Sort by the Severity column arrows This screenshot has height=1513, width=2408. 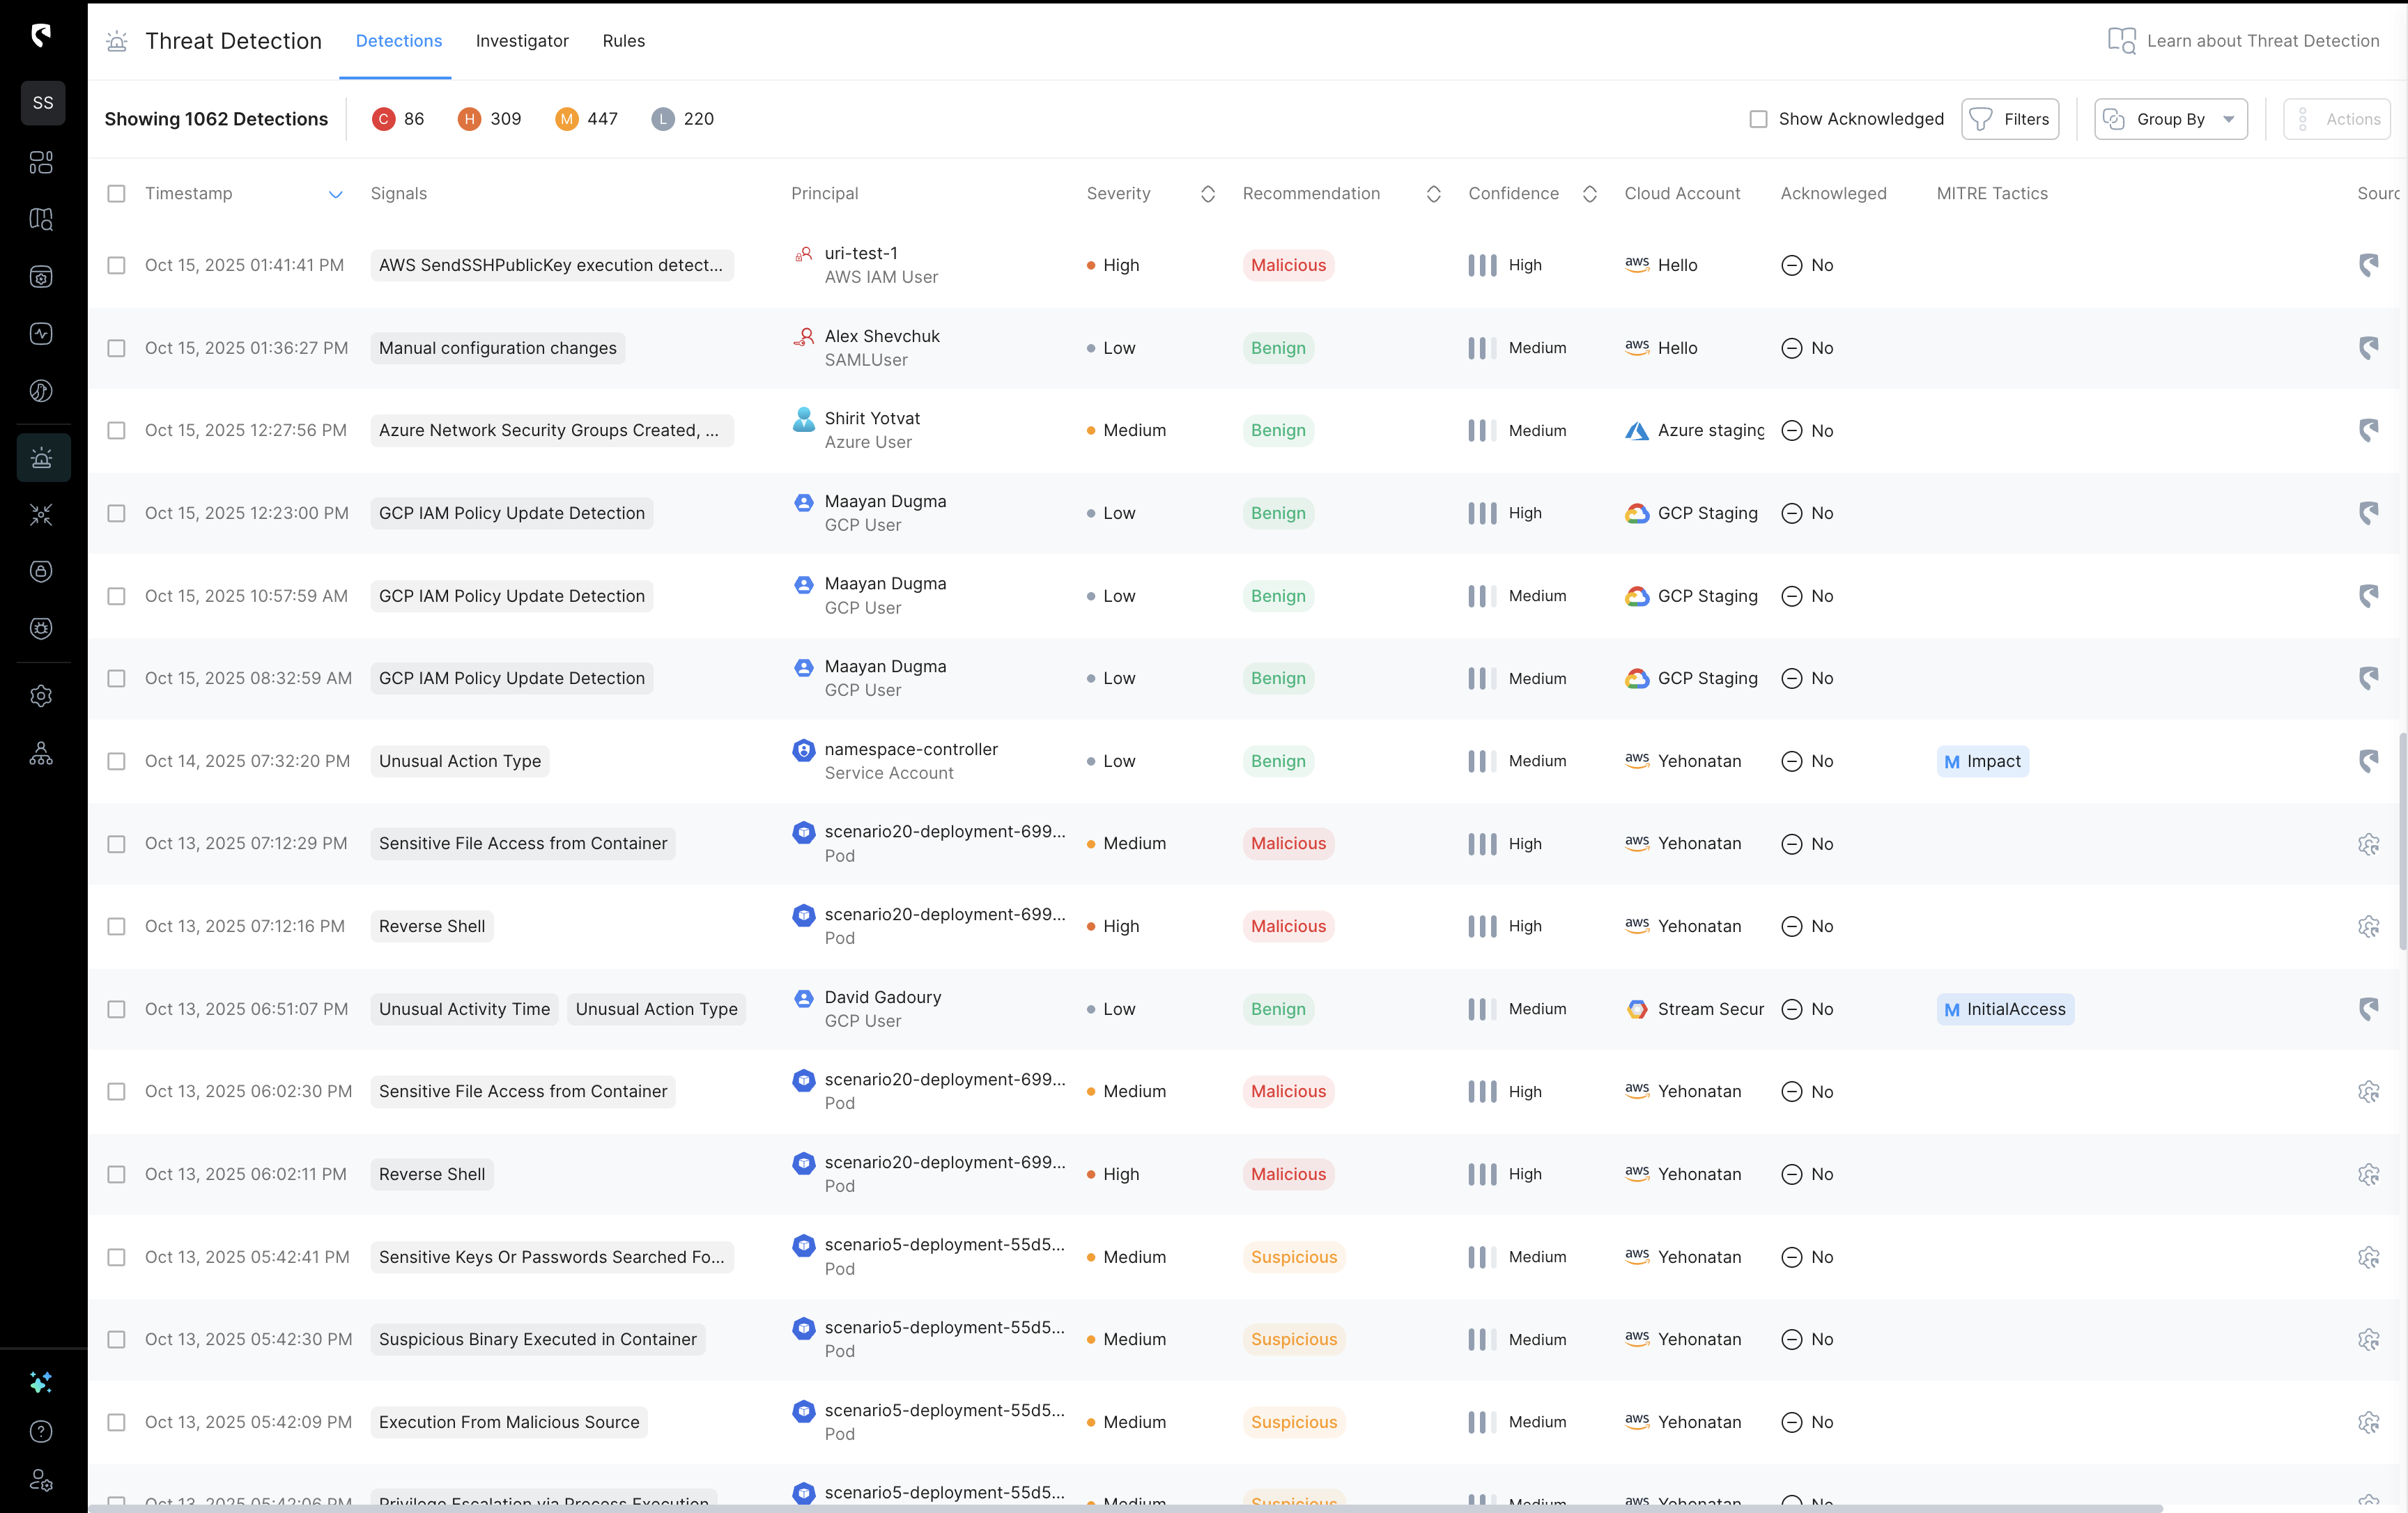point(1207,194)
